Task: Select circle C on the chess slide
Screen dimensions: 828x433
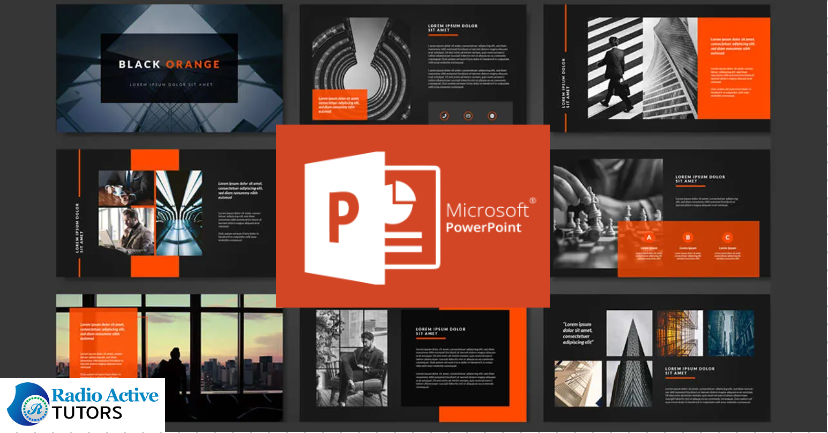Action: 727,238
